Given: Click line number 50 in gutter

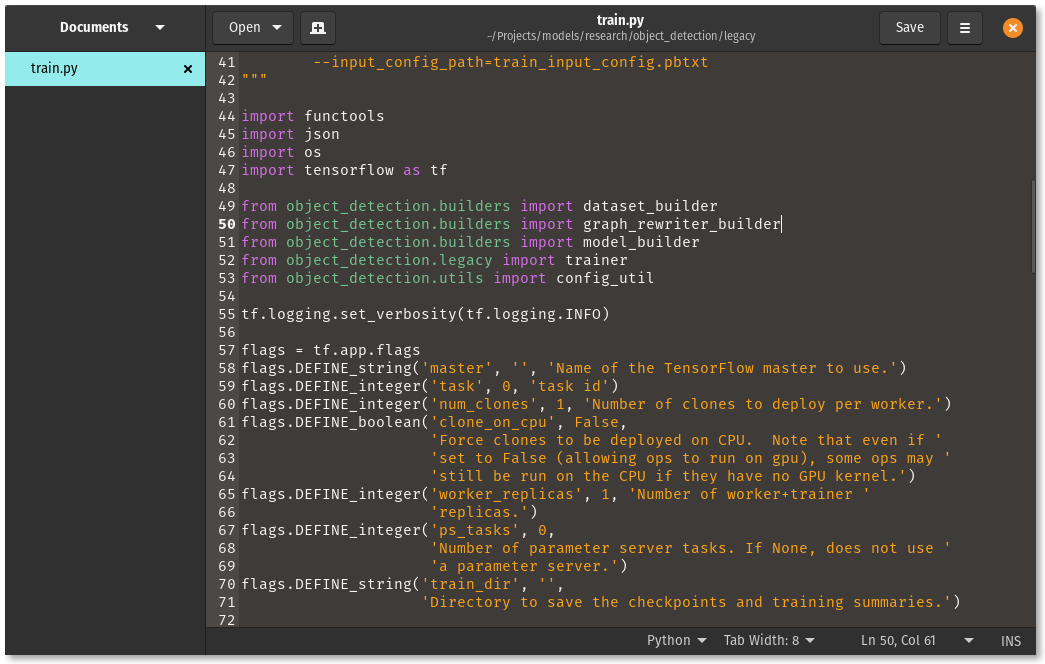Looking at the screenshot, I should pos(227,224).
